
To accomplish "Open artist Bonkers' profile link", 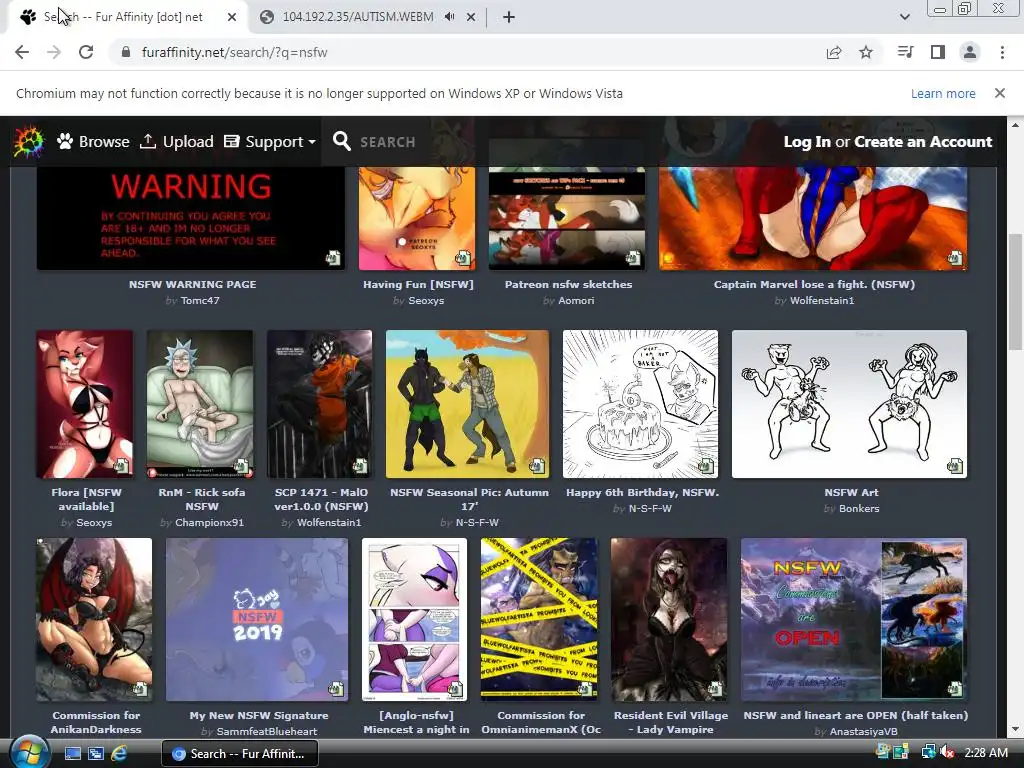I will coord(859,508).
